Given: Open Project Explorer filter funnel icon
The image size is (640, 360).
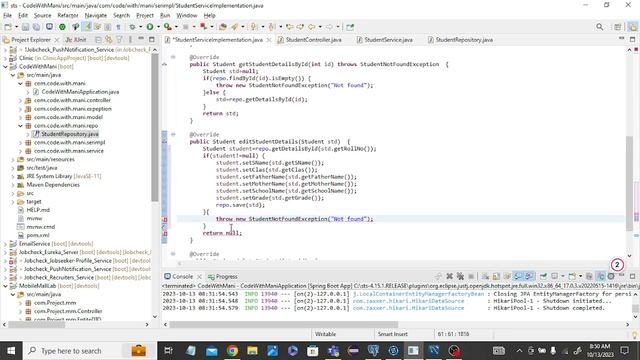Looking at the screenshot, I should pos(120,40).
